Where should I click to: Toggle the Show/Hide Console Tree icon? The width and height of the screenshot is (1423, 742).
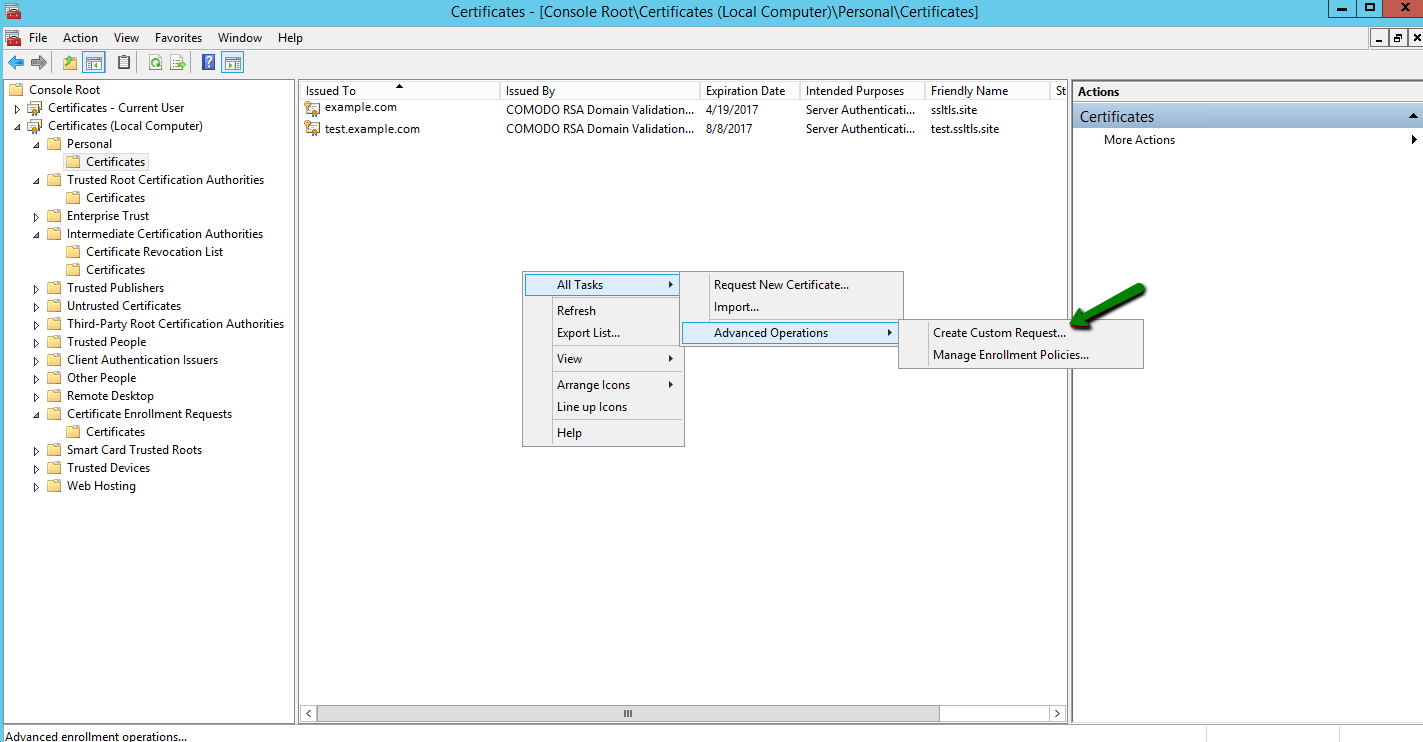coord(93,62)
